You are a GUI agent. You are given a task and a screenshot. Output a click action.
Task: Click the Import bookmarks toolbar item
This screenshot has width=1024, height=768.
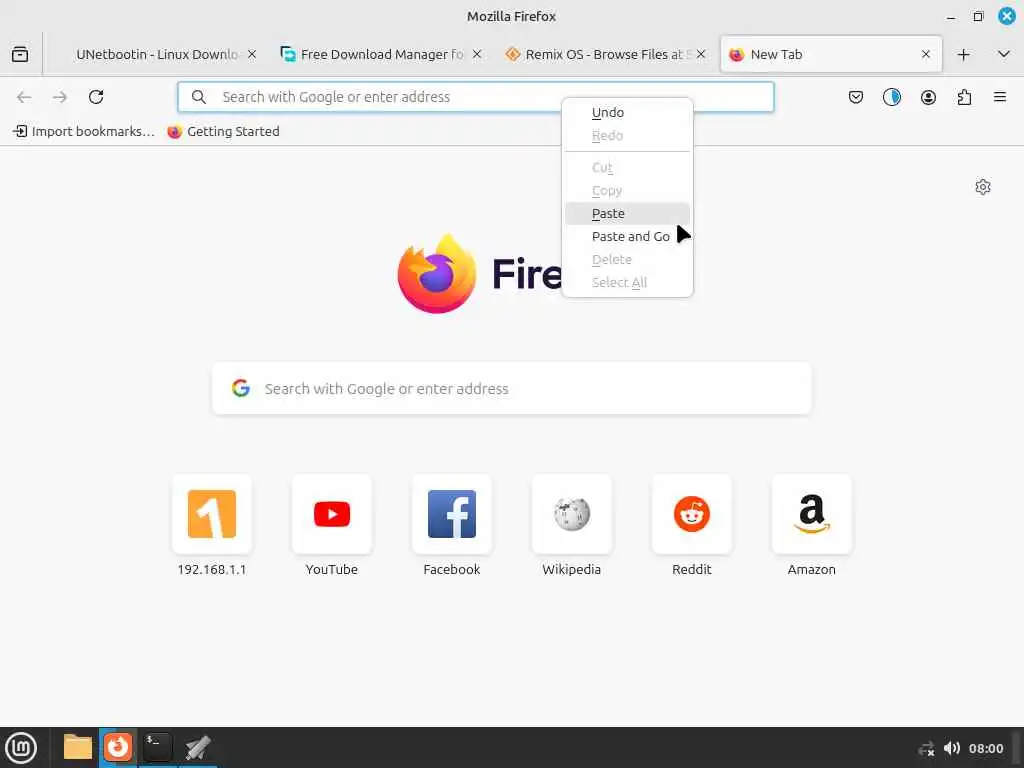pyautogui.click(x=84, y=131)
